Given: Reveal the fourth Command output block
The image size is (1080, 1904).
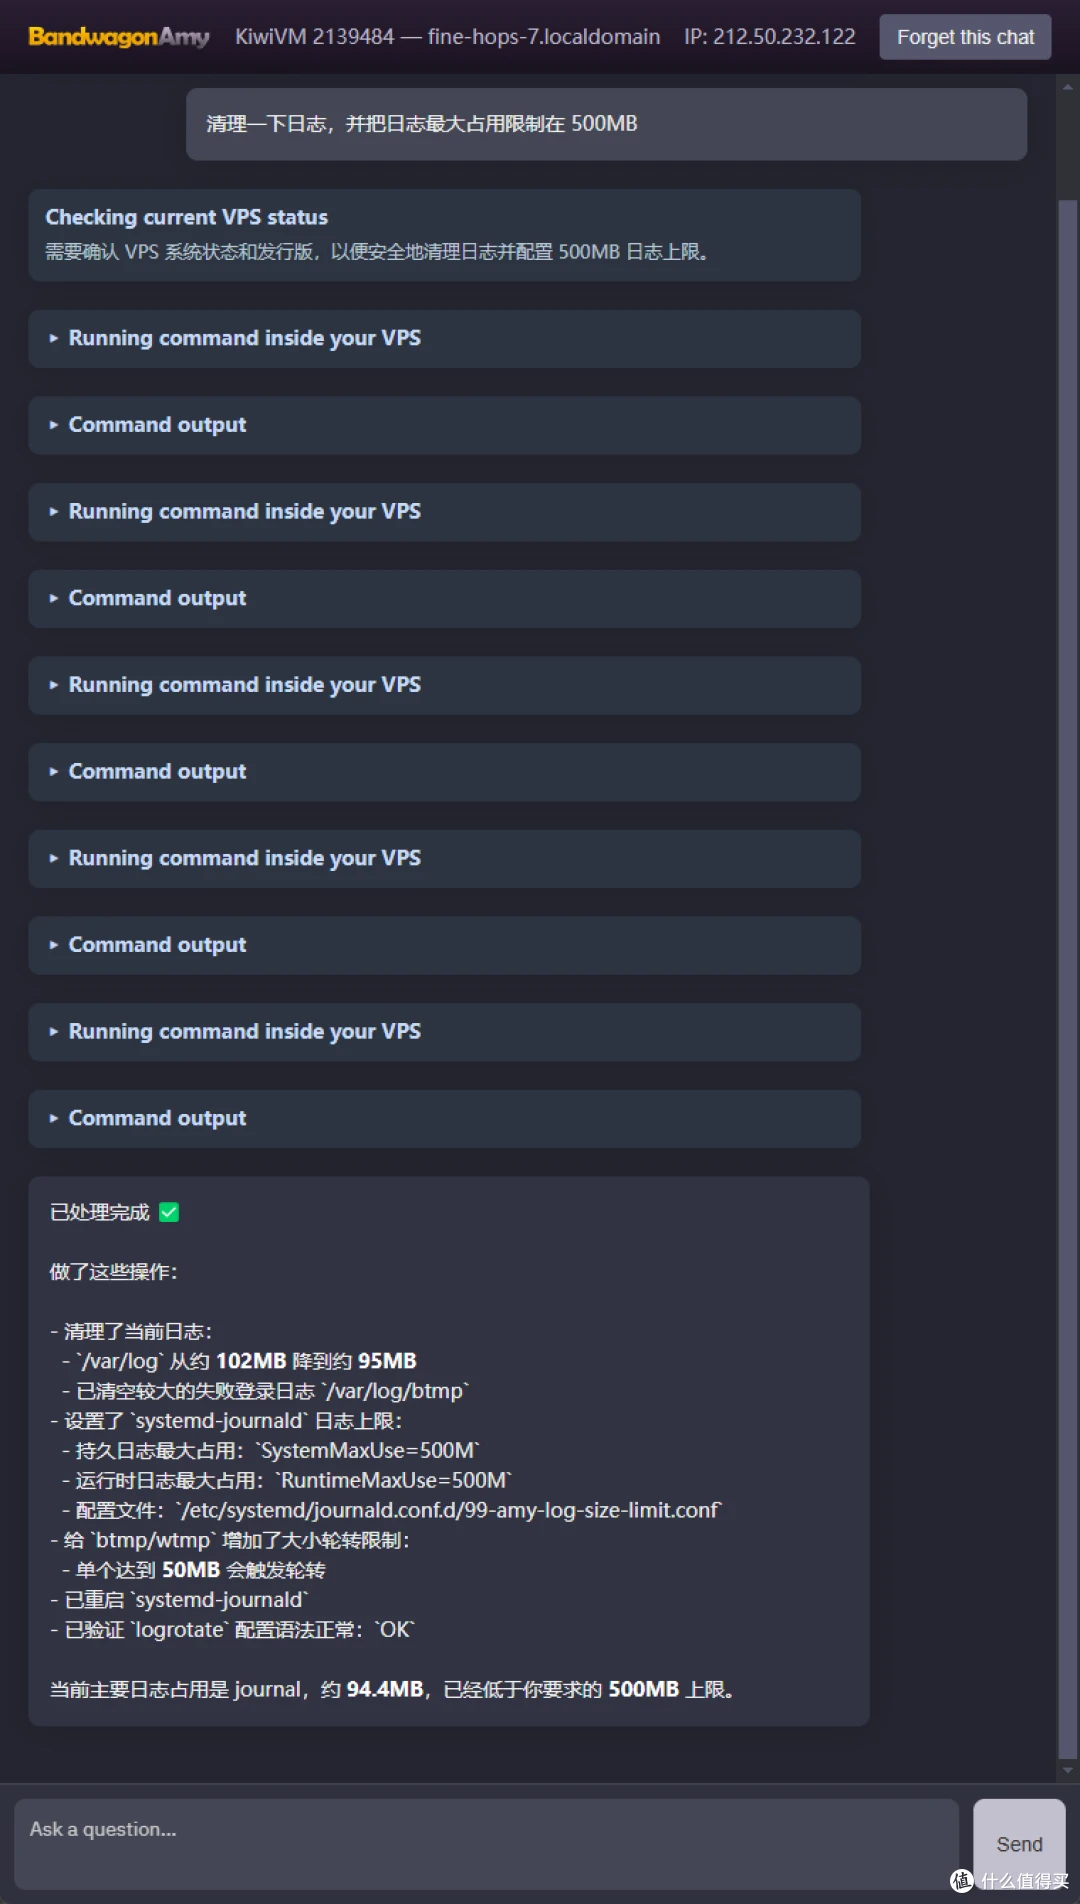Looking at the screenshot, I should coord(444,945).
